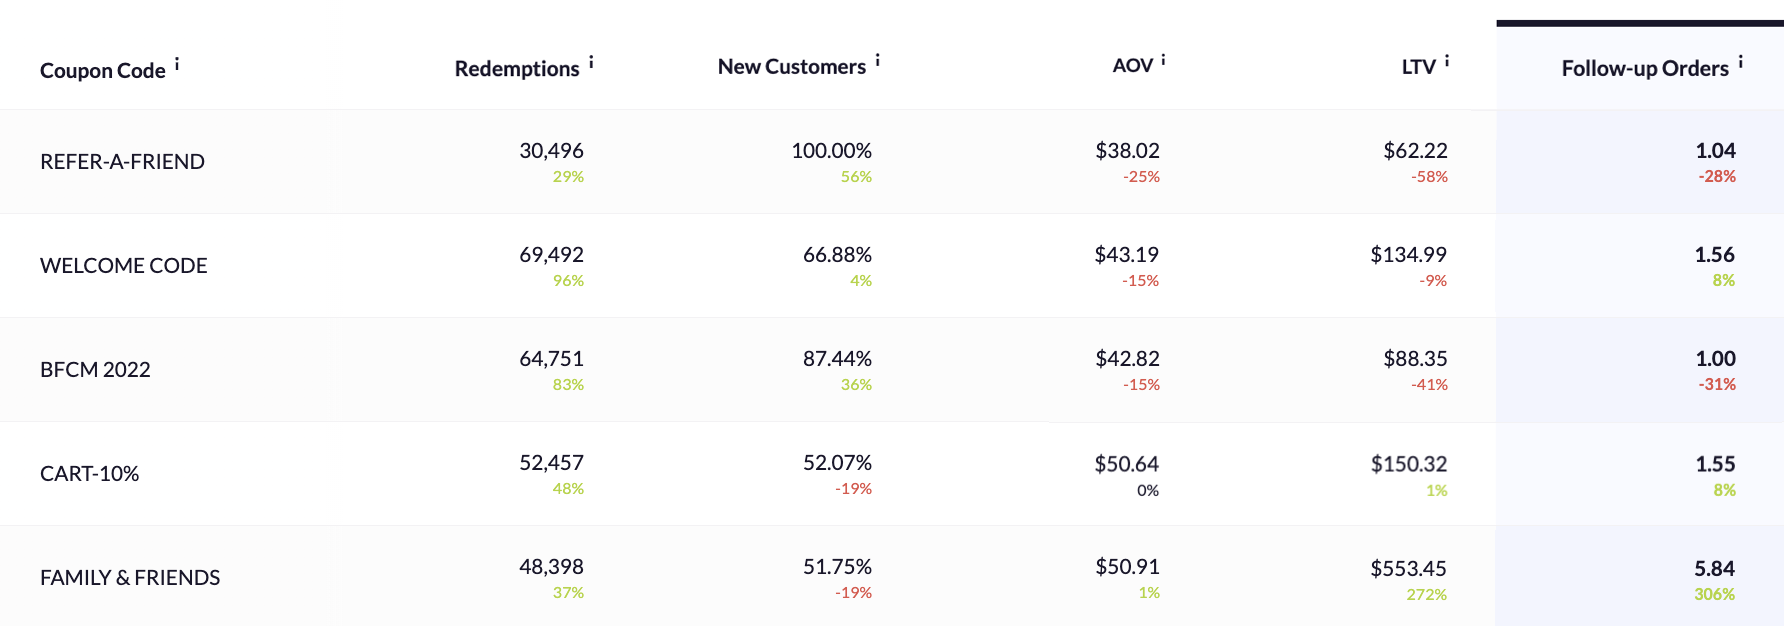
Task: Click info icon next to AOV
Action: 1163,60
